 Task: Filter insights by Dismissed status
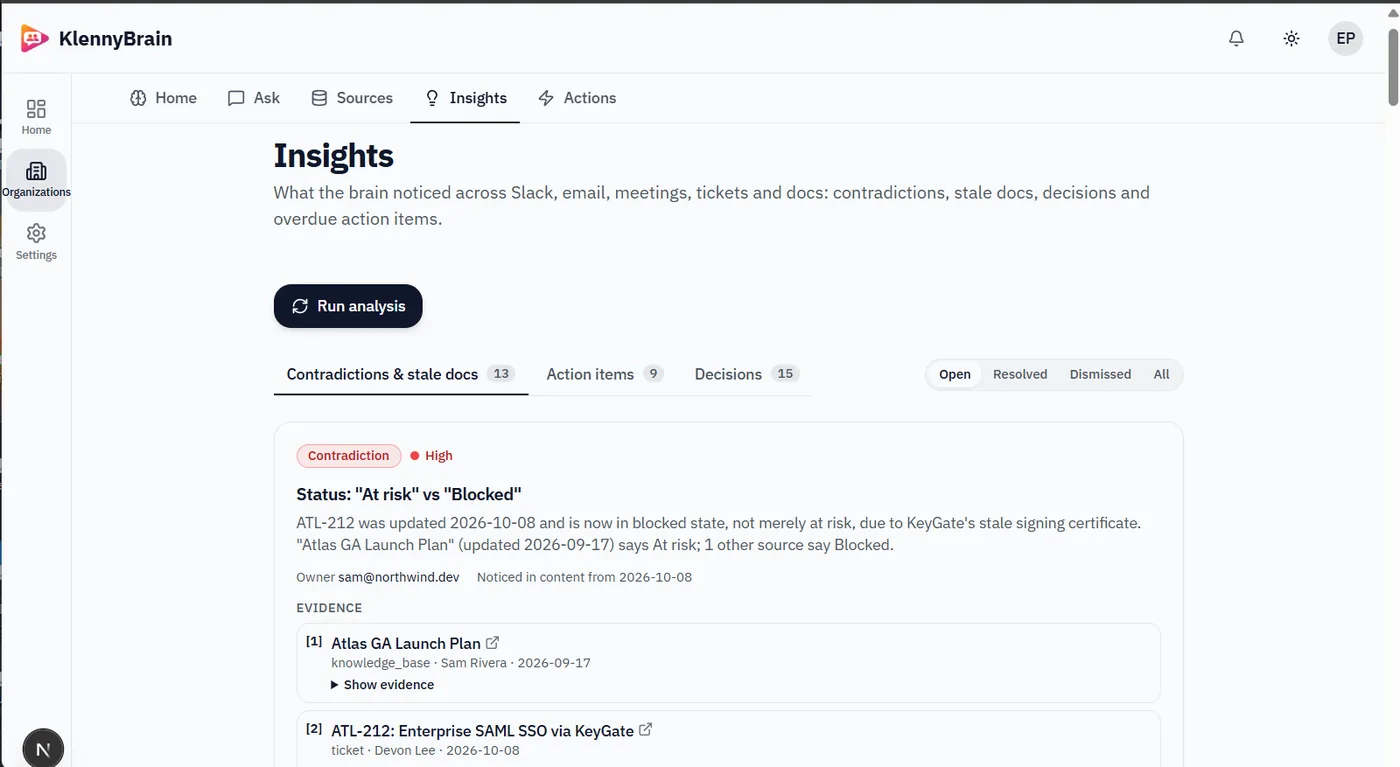[1100, 374]
